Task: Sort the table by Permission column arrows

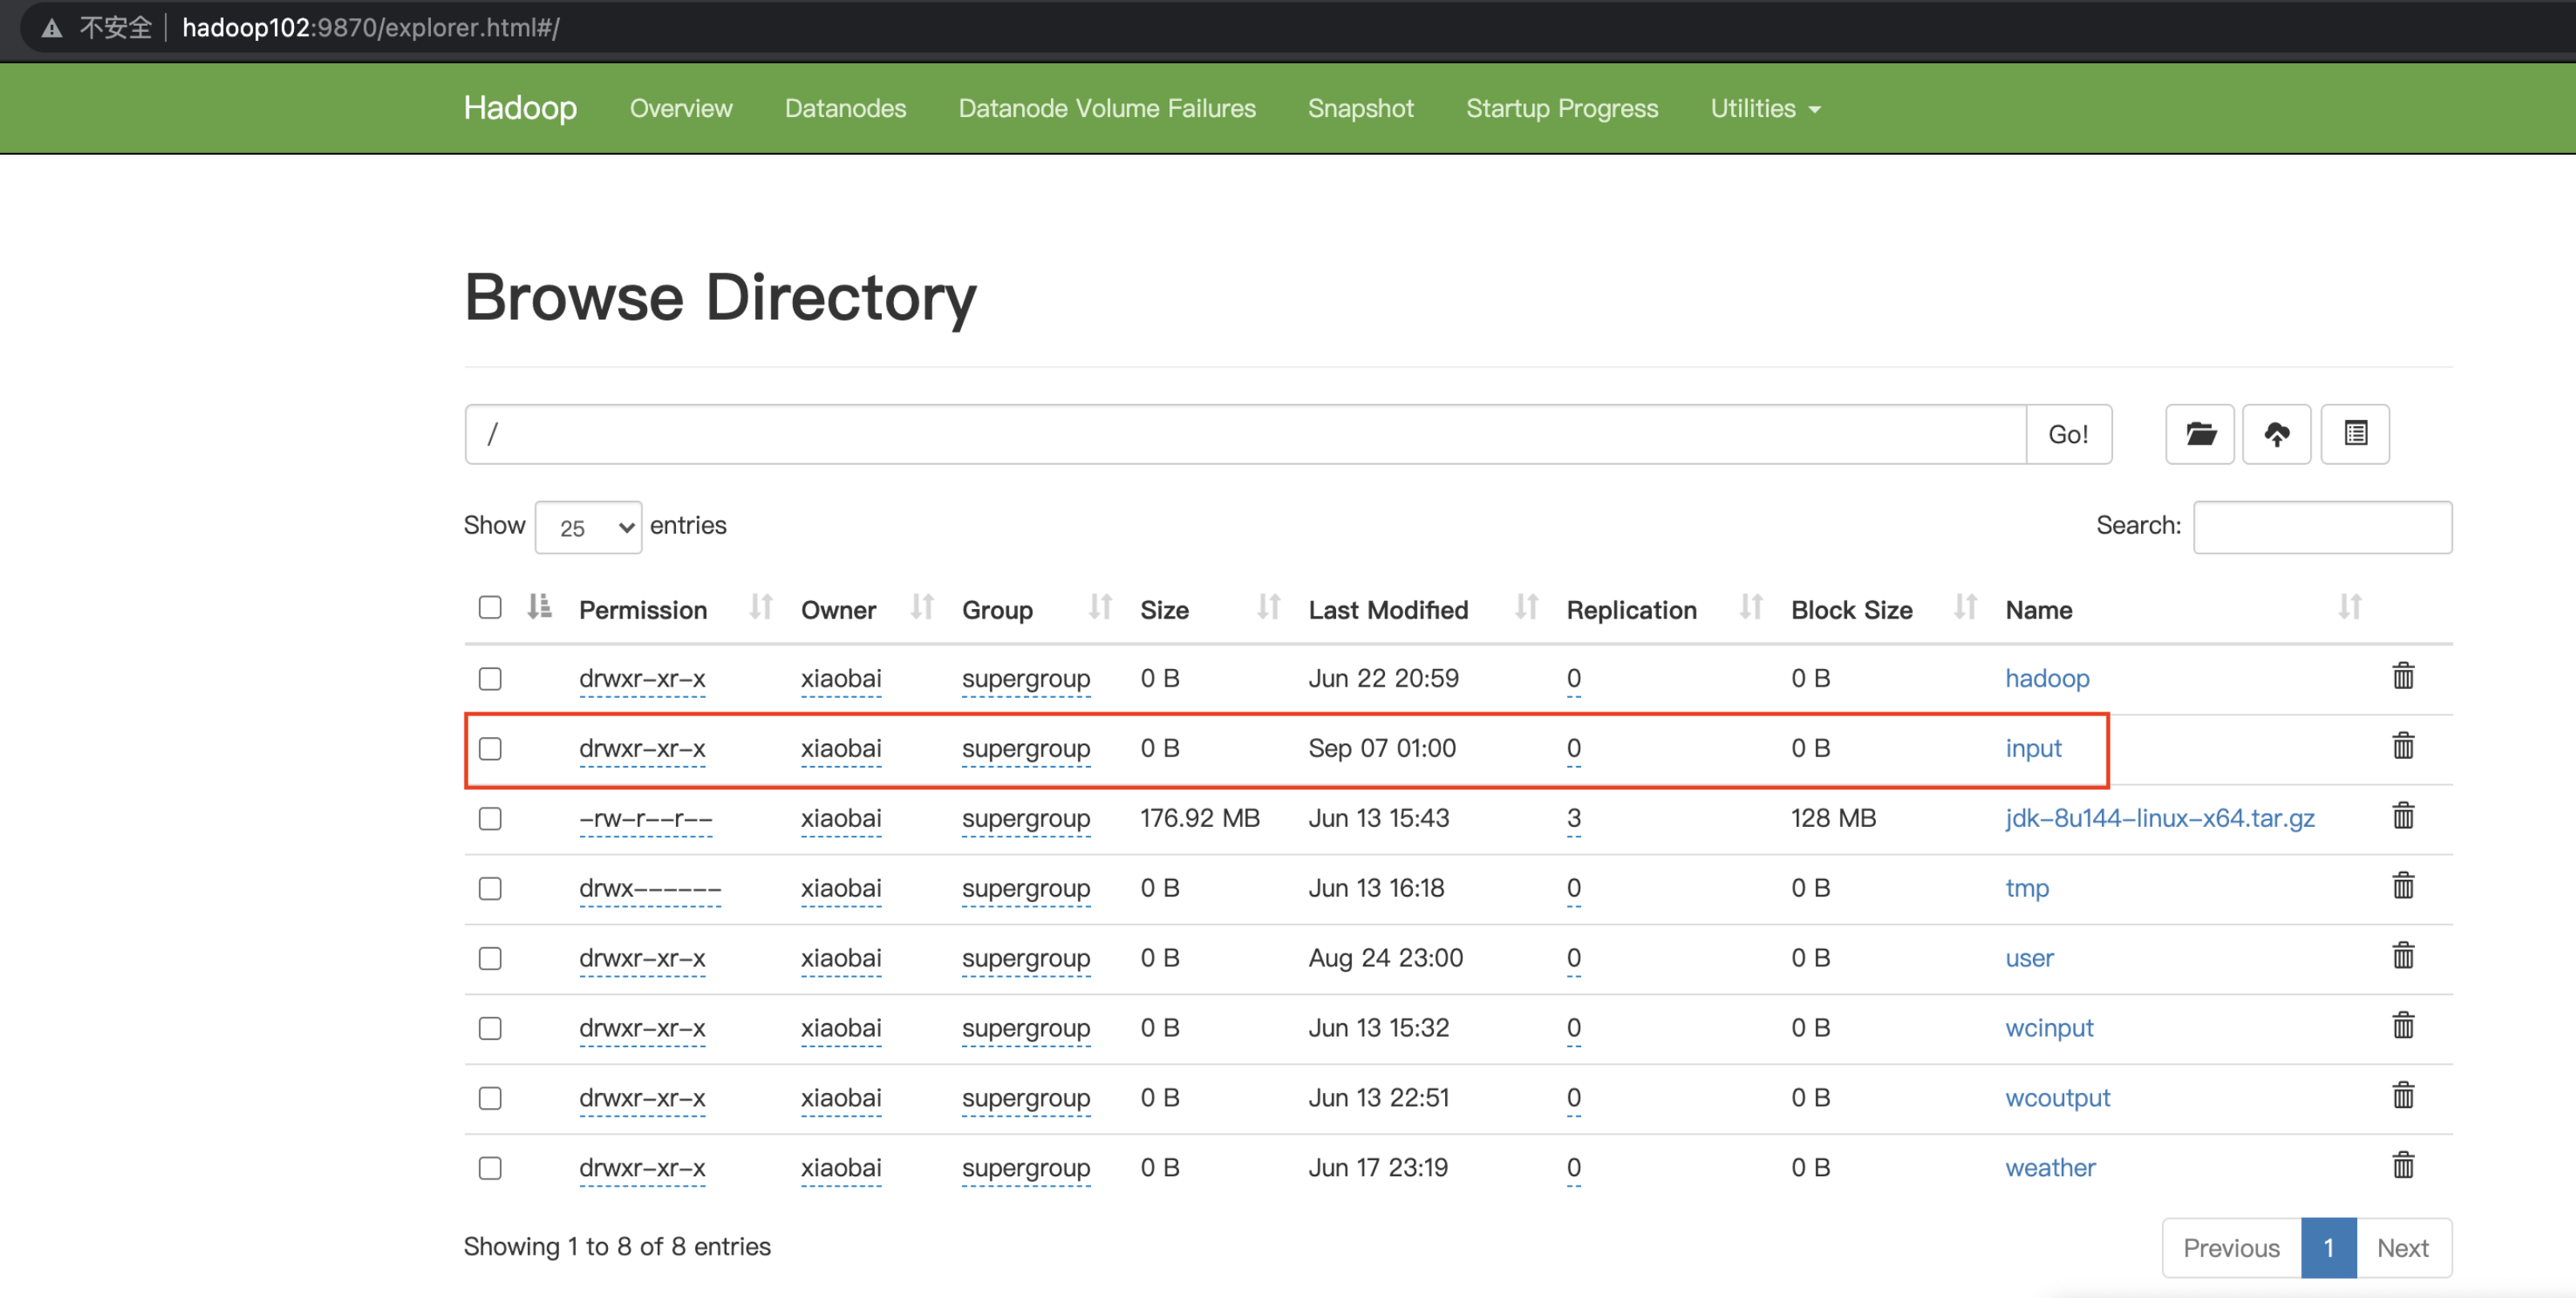Action: click(x=761, y=607)
